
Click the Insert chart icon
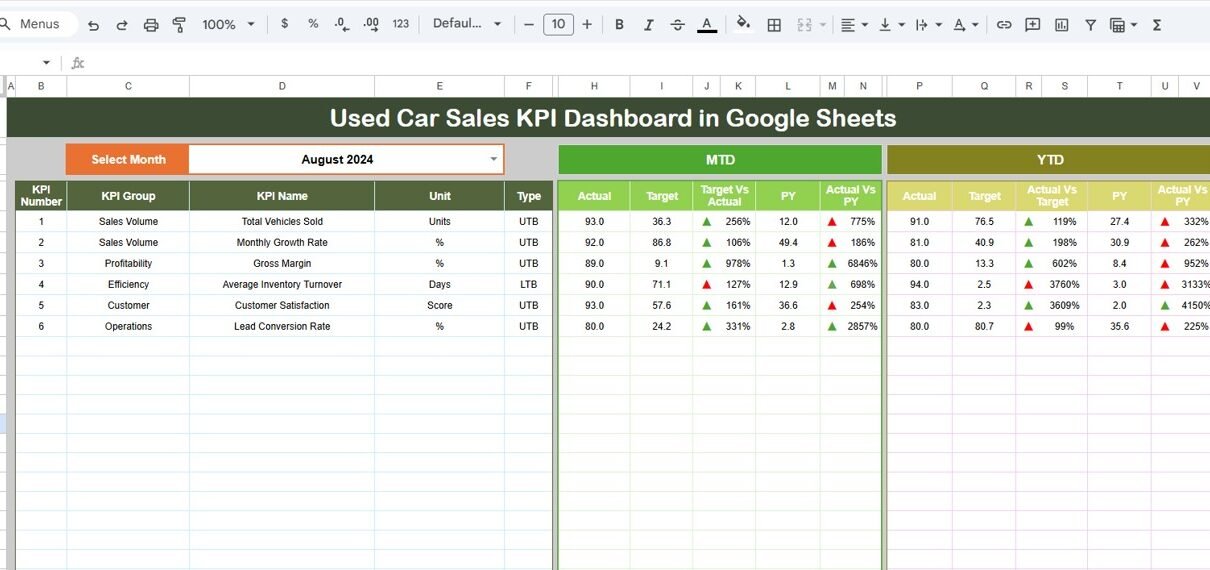pos(1061,25)
